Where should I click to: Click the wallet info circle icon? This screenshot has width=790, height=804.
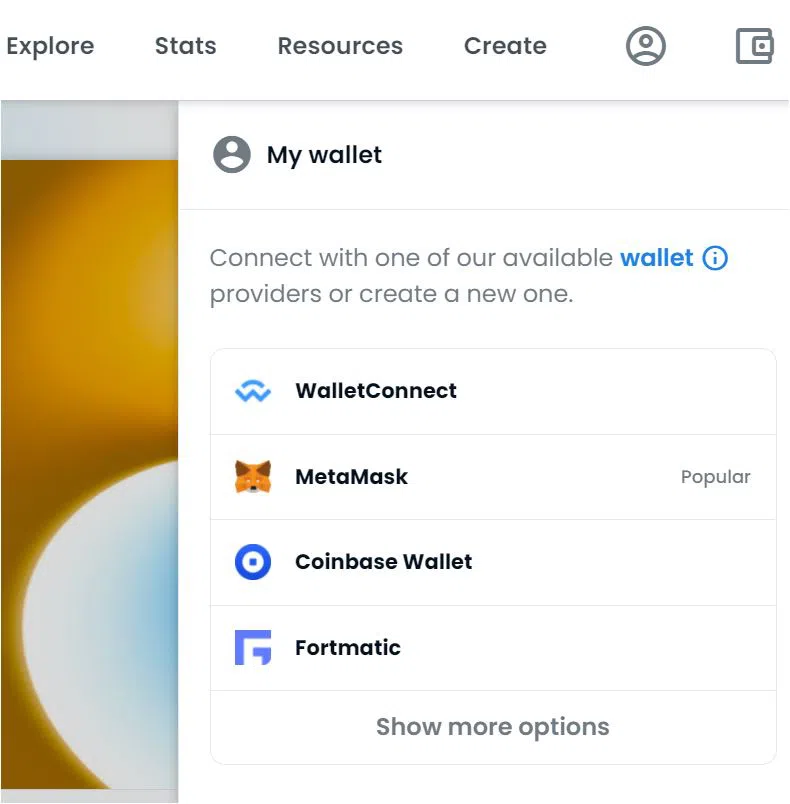(715, 258)
